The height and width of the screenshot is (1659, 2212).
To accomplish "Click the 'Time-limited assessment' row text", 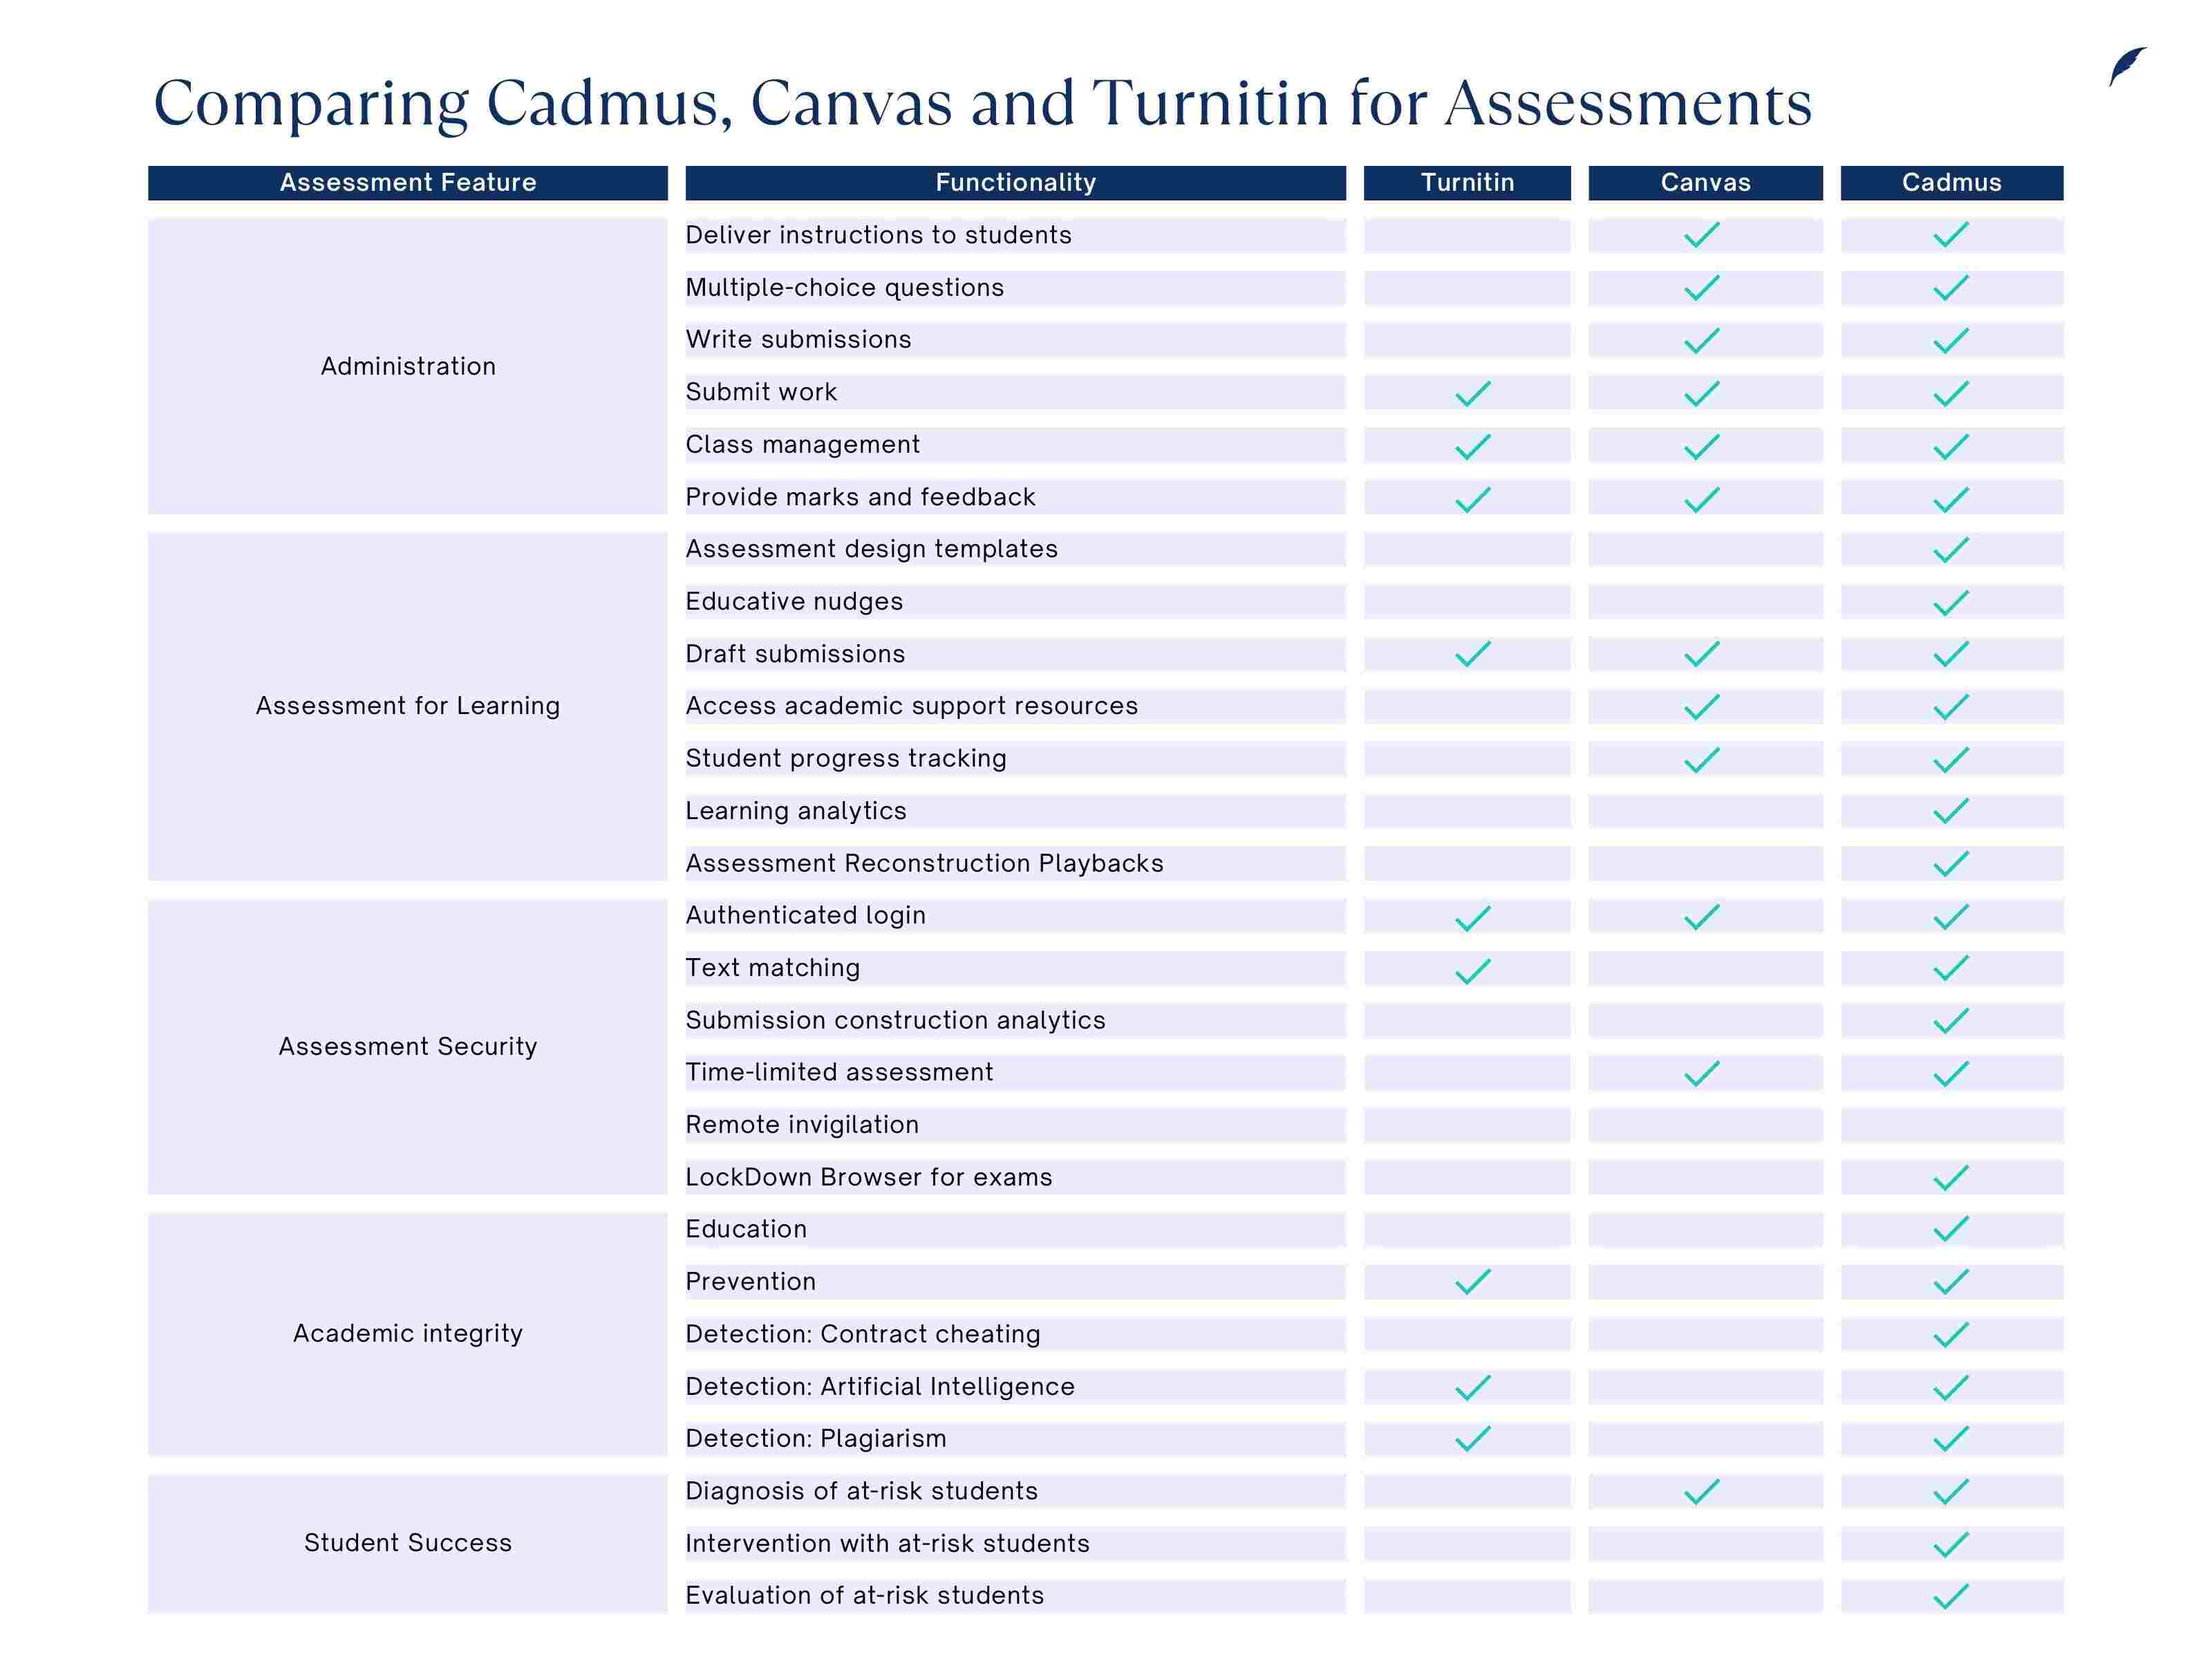I will 839,1073.
